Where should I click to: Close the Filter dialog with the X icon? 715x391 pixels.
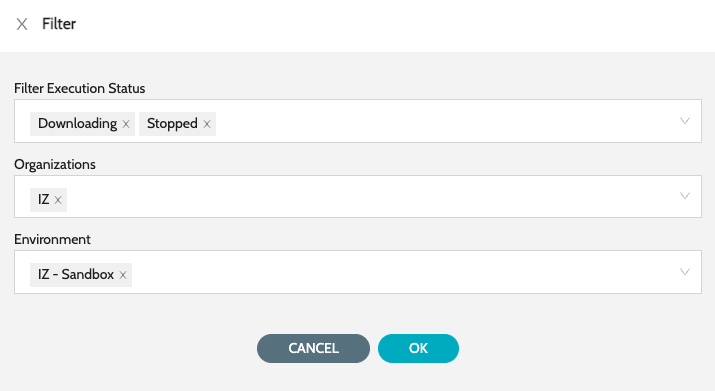pos(22,24)
